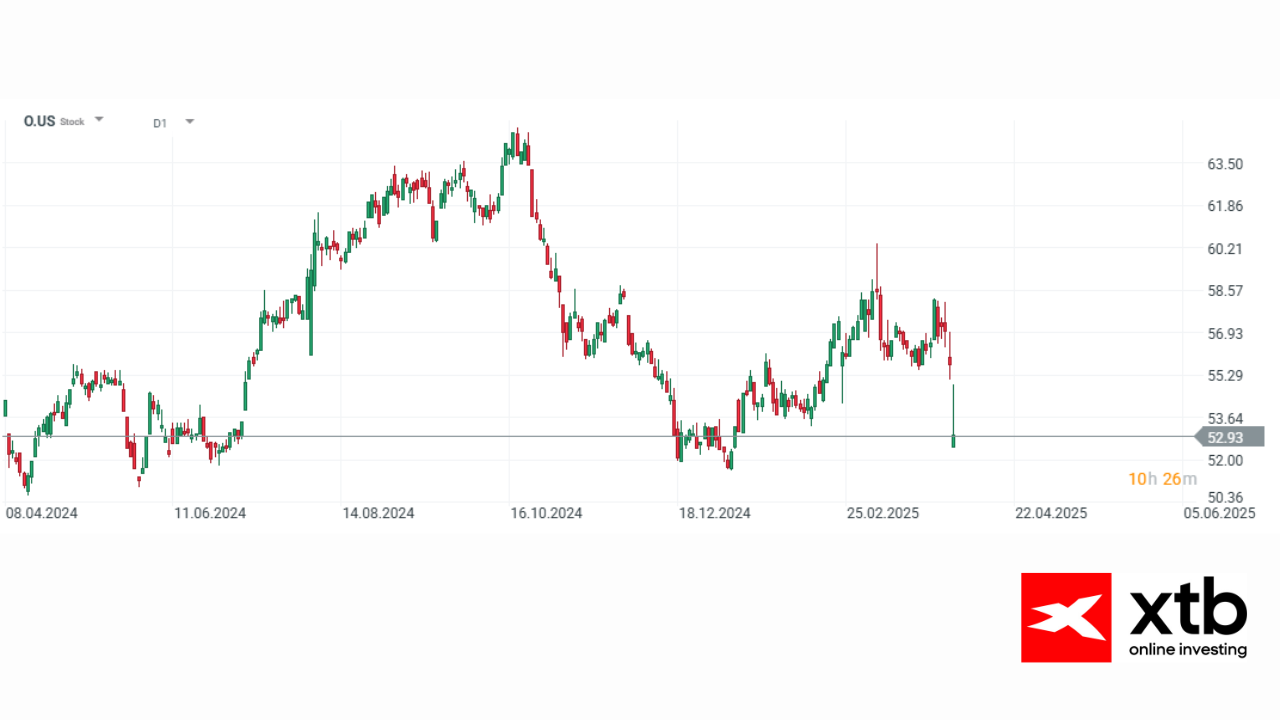Click the 10h 26m candle countdown timer

[1162, 479]
